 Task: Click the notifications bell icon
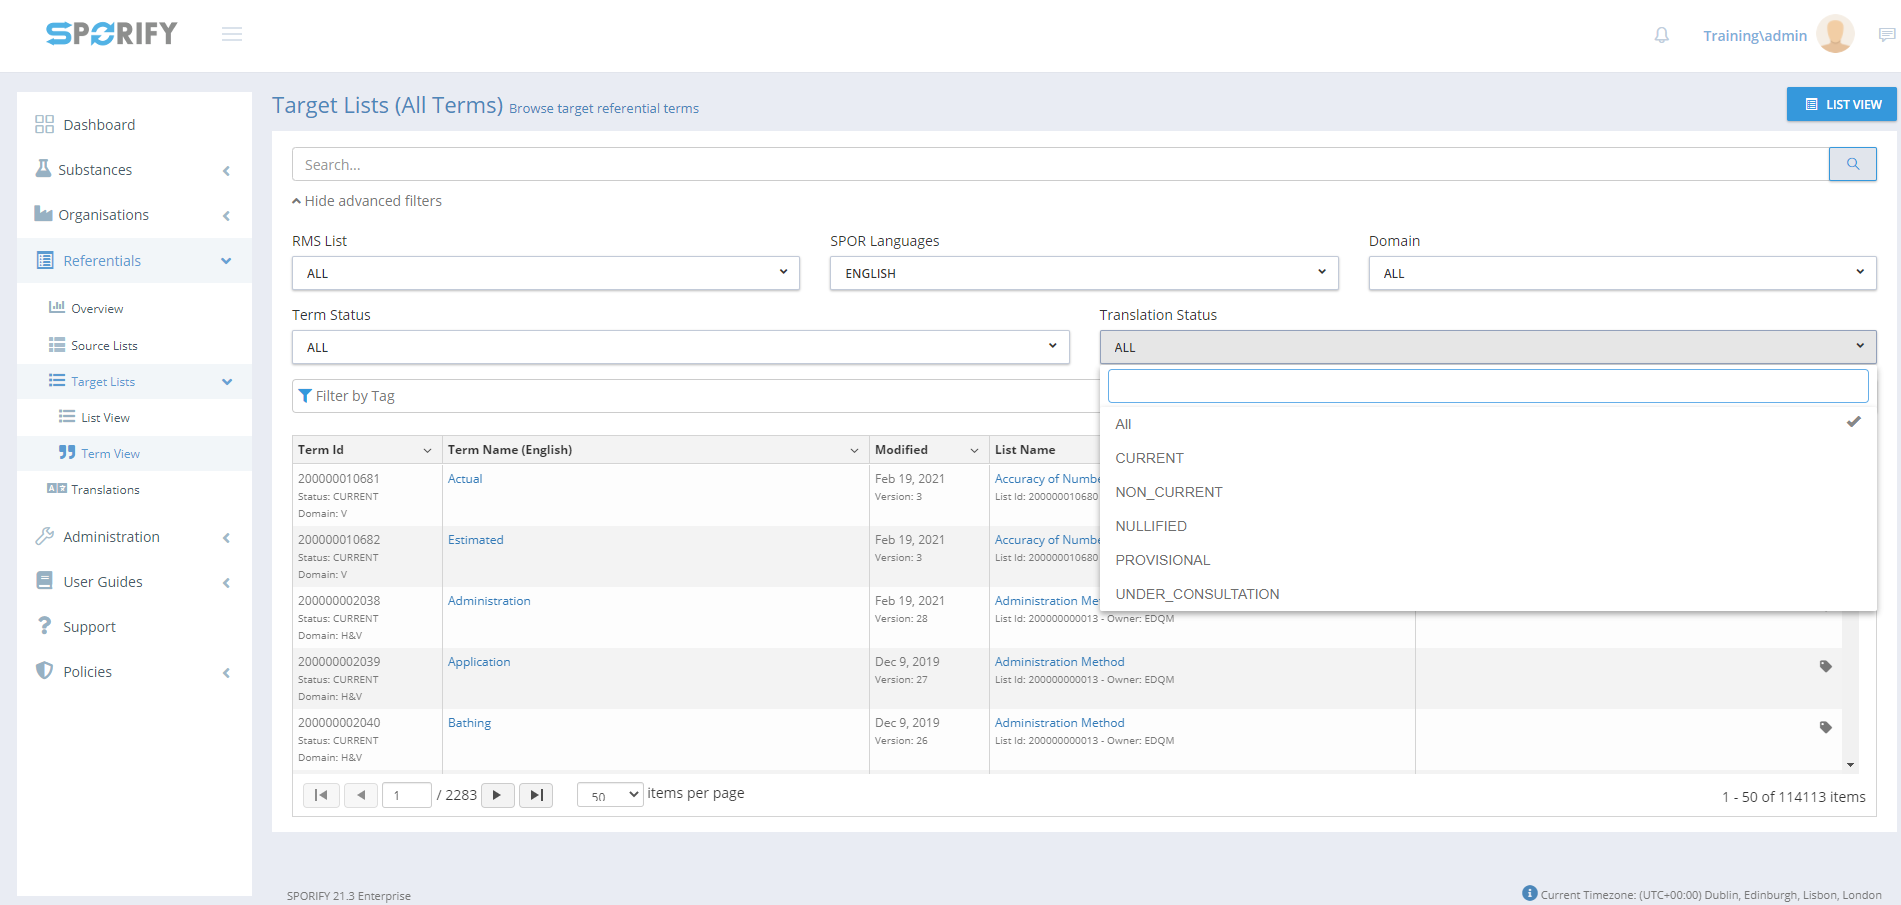click(x=1661, y=35)
